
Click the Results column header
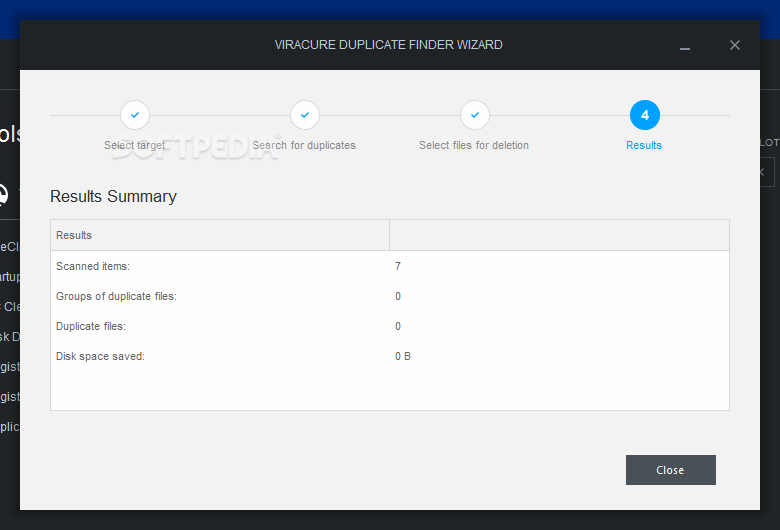pos(220,235)
